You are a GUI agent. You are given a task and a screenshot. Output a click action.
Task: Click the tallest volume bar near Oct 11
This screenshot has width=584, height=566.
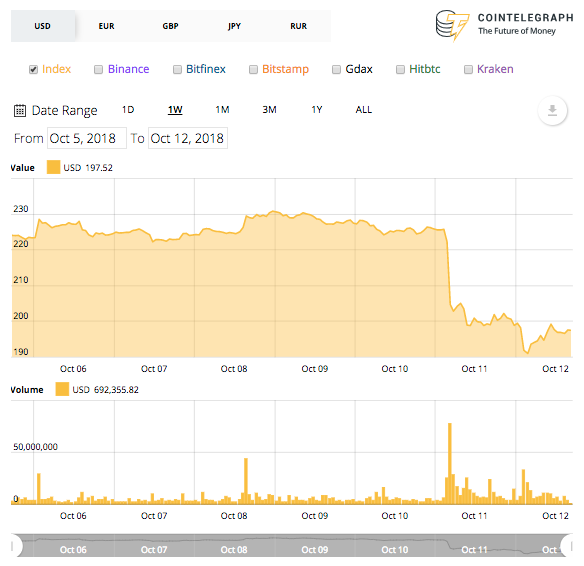[x=450, y=464]
